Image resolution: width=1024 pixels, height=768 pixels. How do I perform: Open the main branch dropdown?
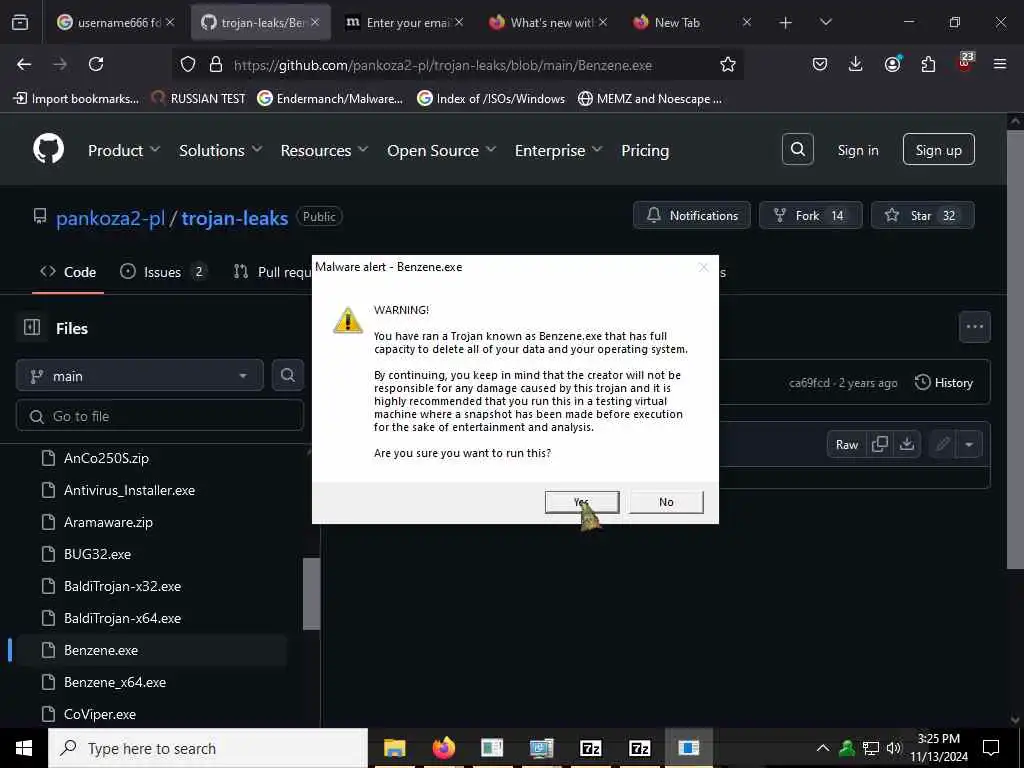139,376
